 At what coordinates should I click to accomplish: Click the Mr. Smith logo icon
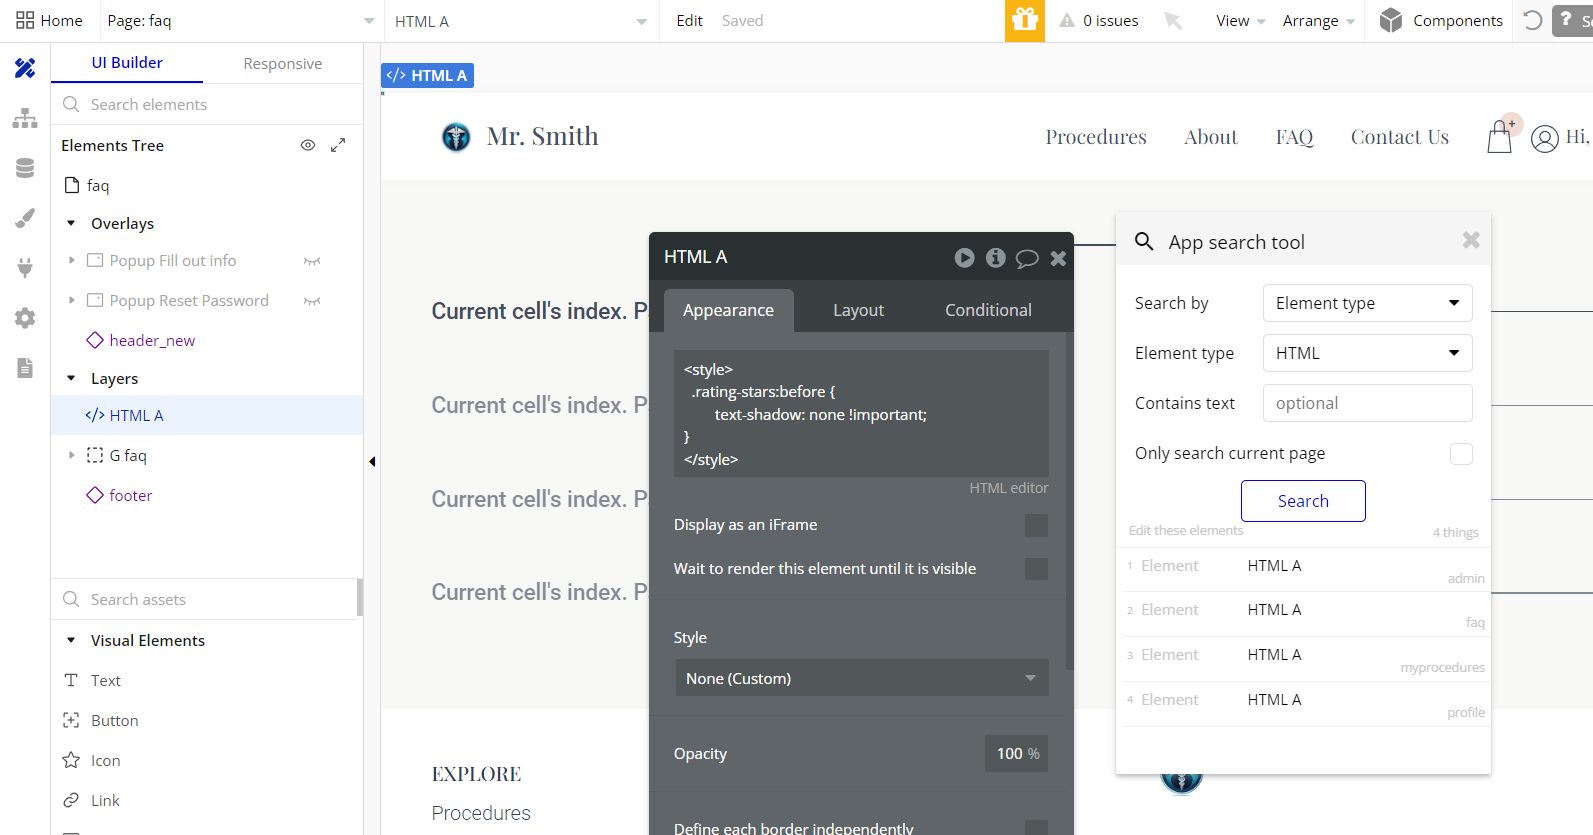click(x=456, y=137)
